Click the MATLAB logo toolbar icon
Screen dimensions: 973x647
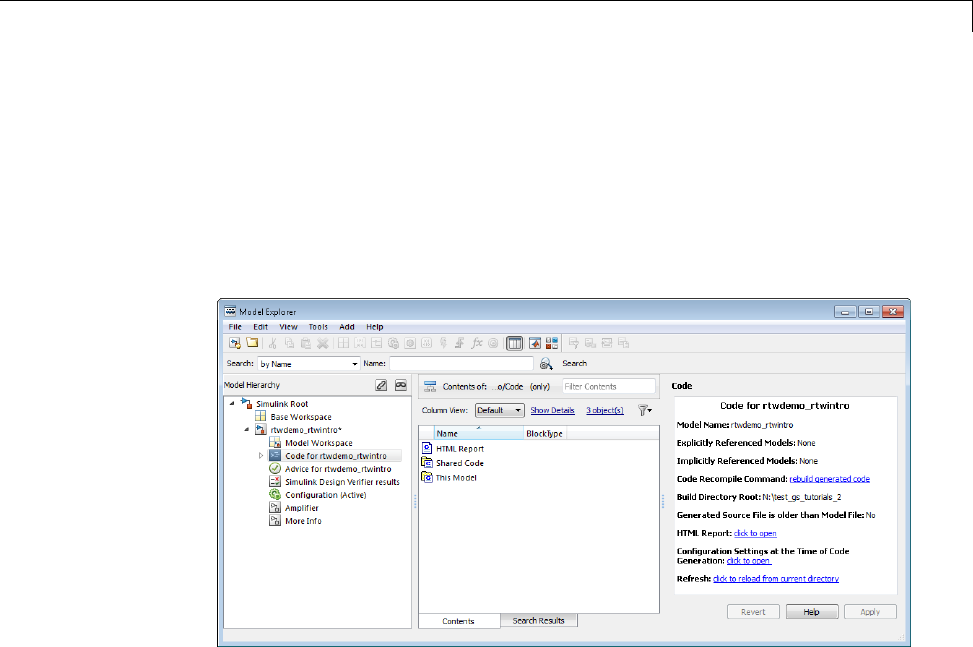[x=535, y=343]
